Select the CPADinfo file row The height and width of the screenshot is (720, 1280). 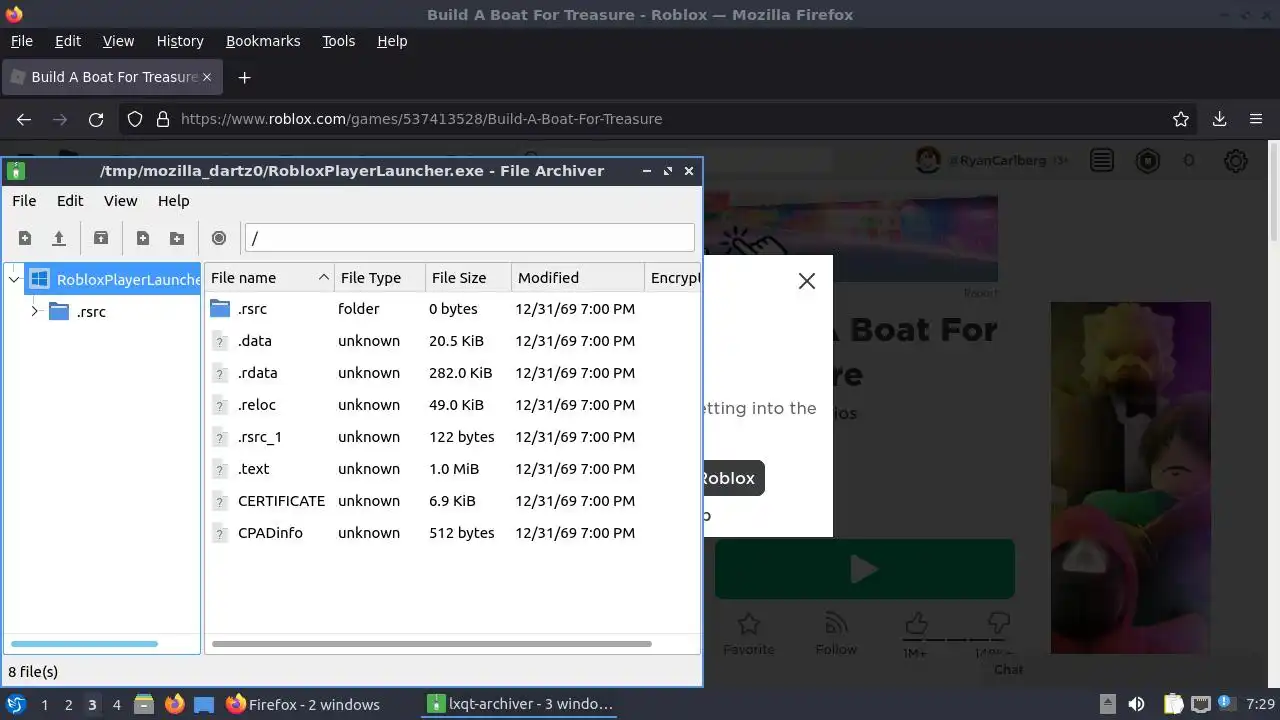452,533
